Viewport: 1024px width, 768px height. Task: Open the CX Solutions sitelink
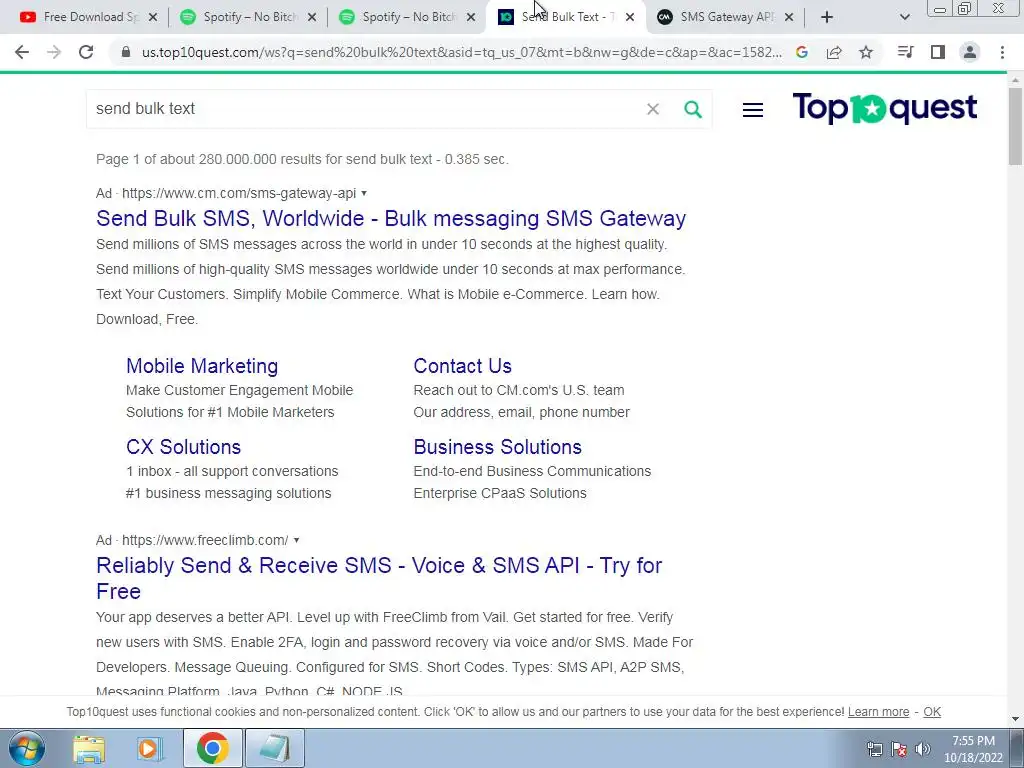[x=184, y=447]
